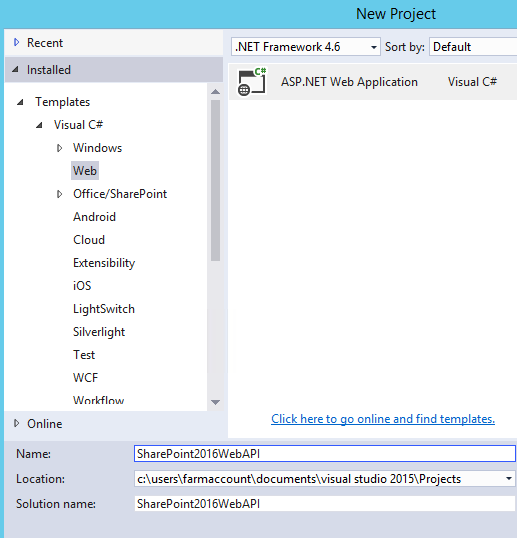The width and height of the screenshot is (517, 538).
Task: Click the Visual C# language label in template row
Action: [472, 82]
